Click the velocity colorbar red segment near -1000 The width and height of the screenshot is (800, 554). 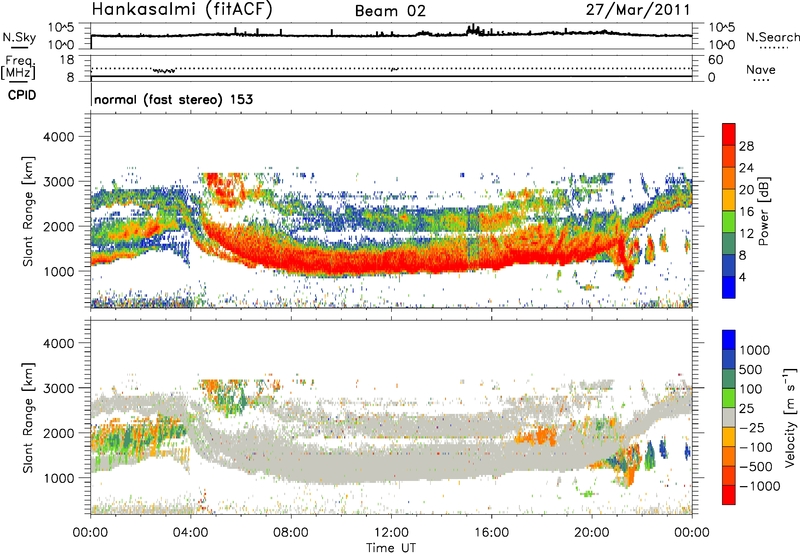(x=729, y=495)
